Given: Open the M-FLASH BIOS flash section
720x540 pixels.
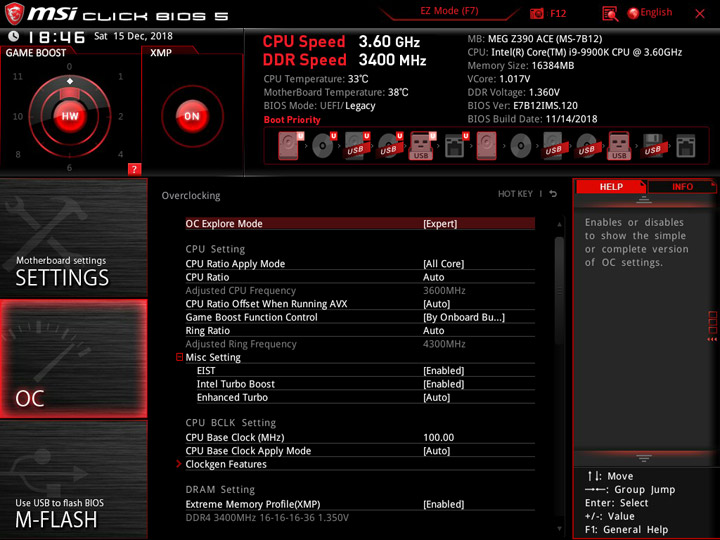Looking at the screenshot, I should pyautogui.click(x=73, y=479).
